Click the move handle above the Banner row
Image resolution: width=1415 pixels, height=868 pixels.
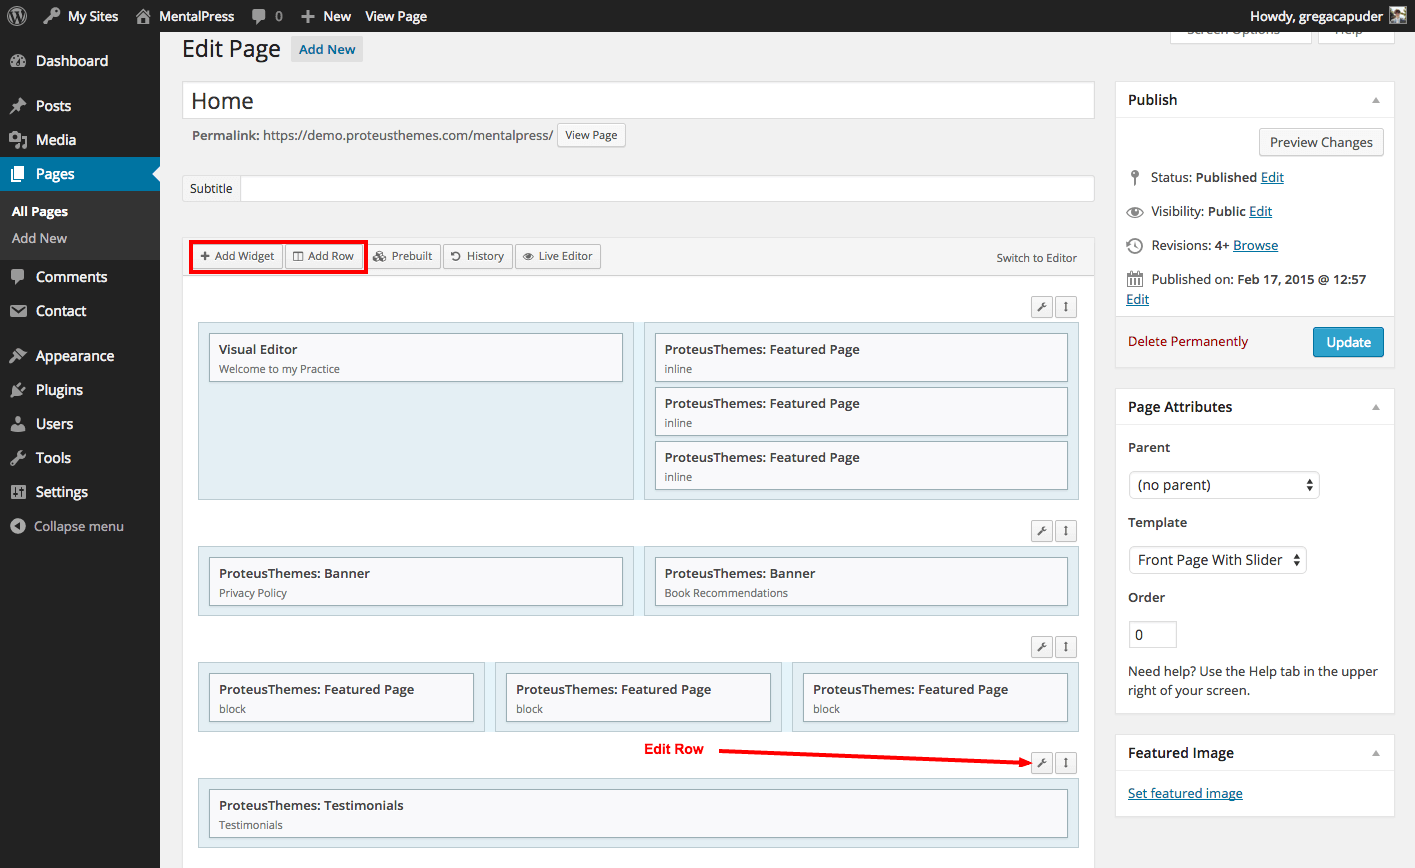[1066, 531]
